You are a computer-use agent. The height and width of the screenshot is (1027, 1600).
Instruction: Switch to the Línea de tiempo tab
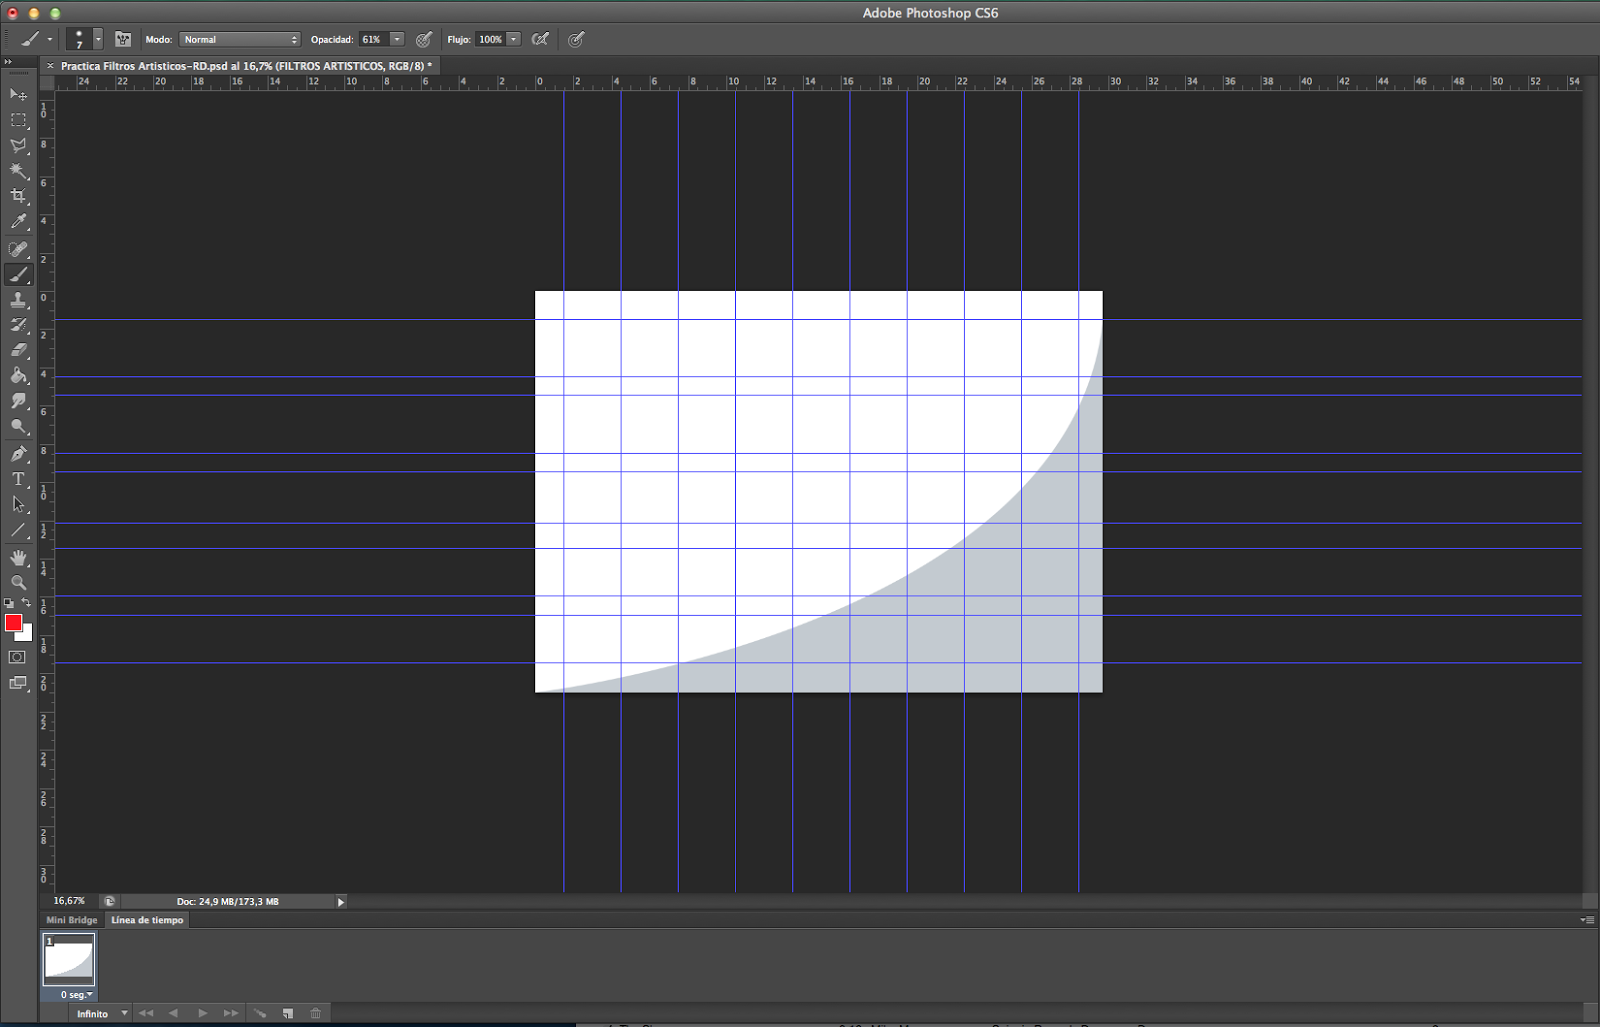(x=147, y=920)
